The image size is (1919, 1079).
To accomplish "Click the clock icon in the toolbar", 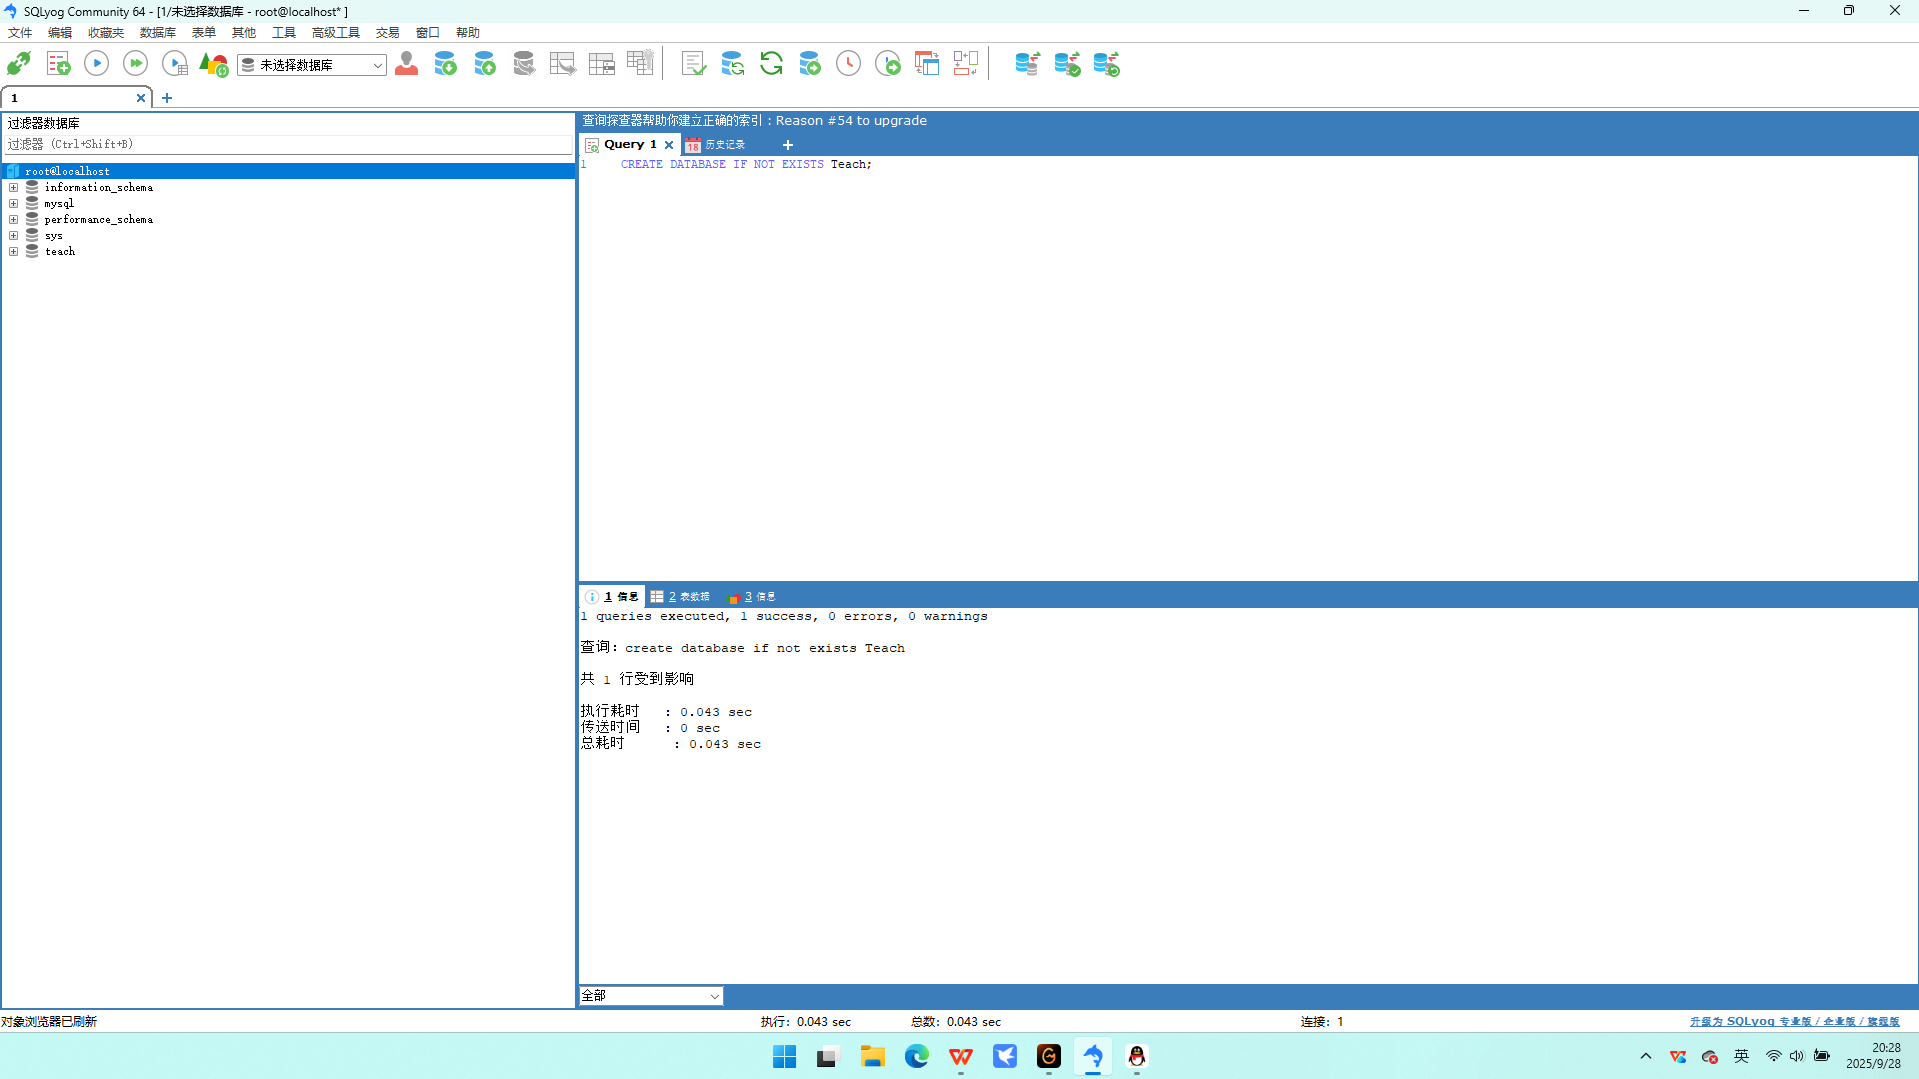I will pos(848,64).
